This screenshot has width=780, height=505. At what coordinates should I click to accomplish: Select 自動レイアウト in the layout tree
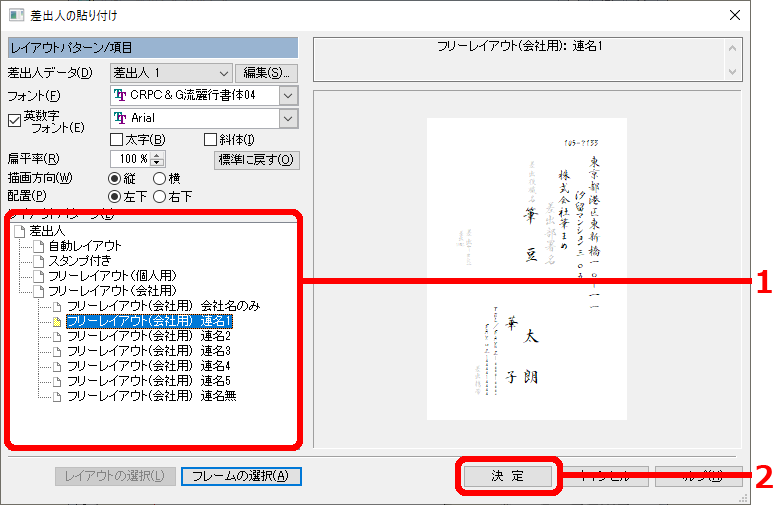click(x=85, y=246)
